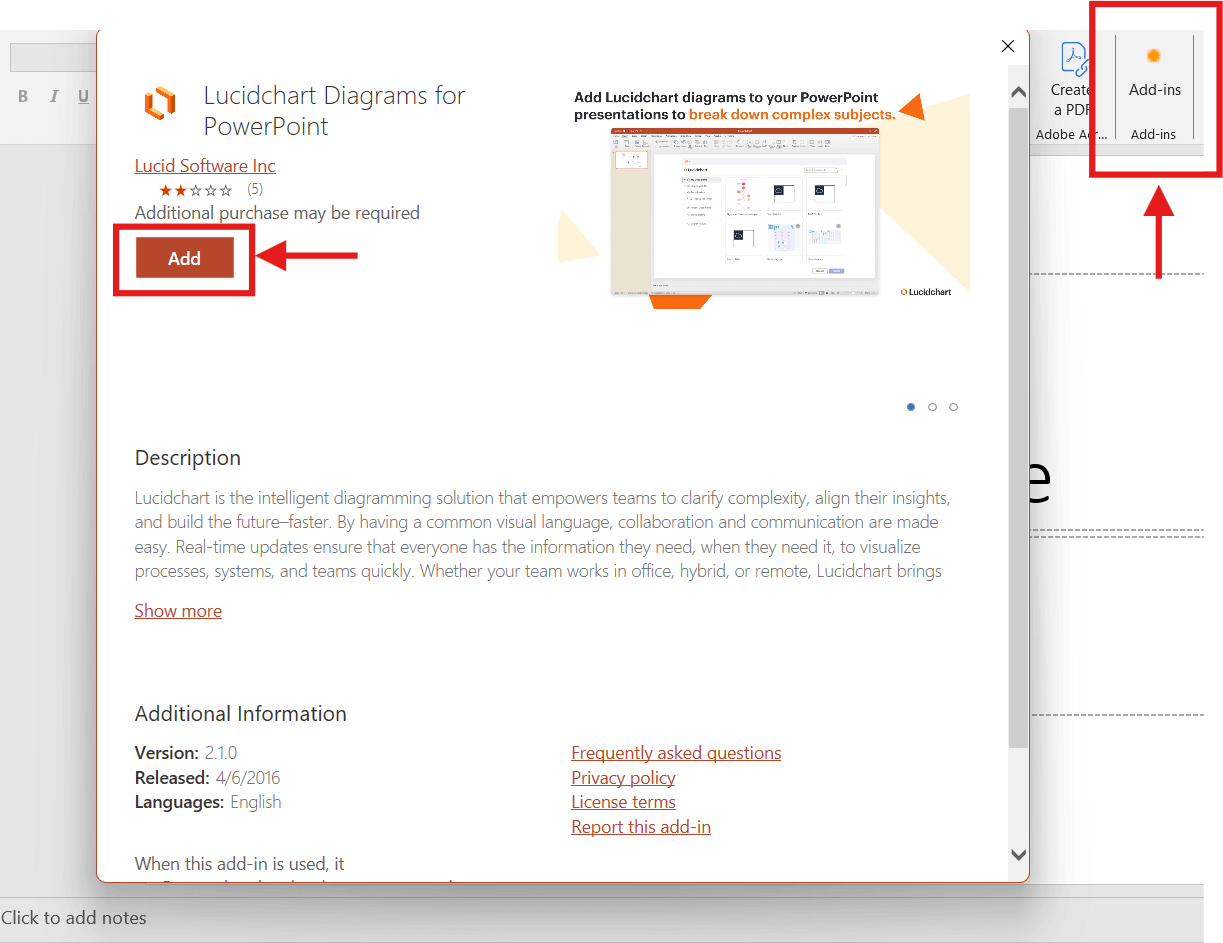
Task: Open the Add-ins ribbon icon
Action: [1154, 75]
